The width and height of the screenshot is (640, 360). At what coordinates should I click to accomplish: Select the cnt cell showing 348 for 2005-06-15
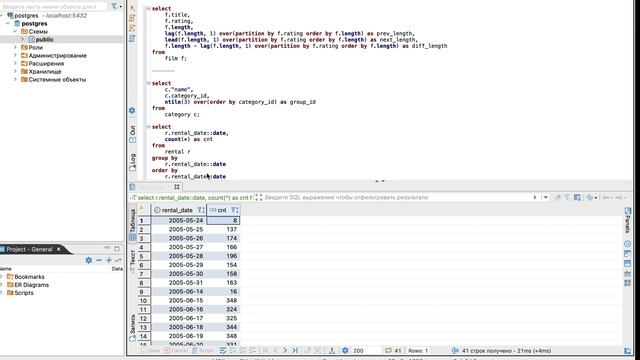[x=223, y=300]
